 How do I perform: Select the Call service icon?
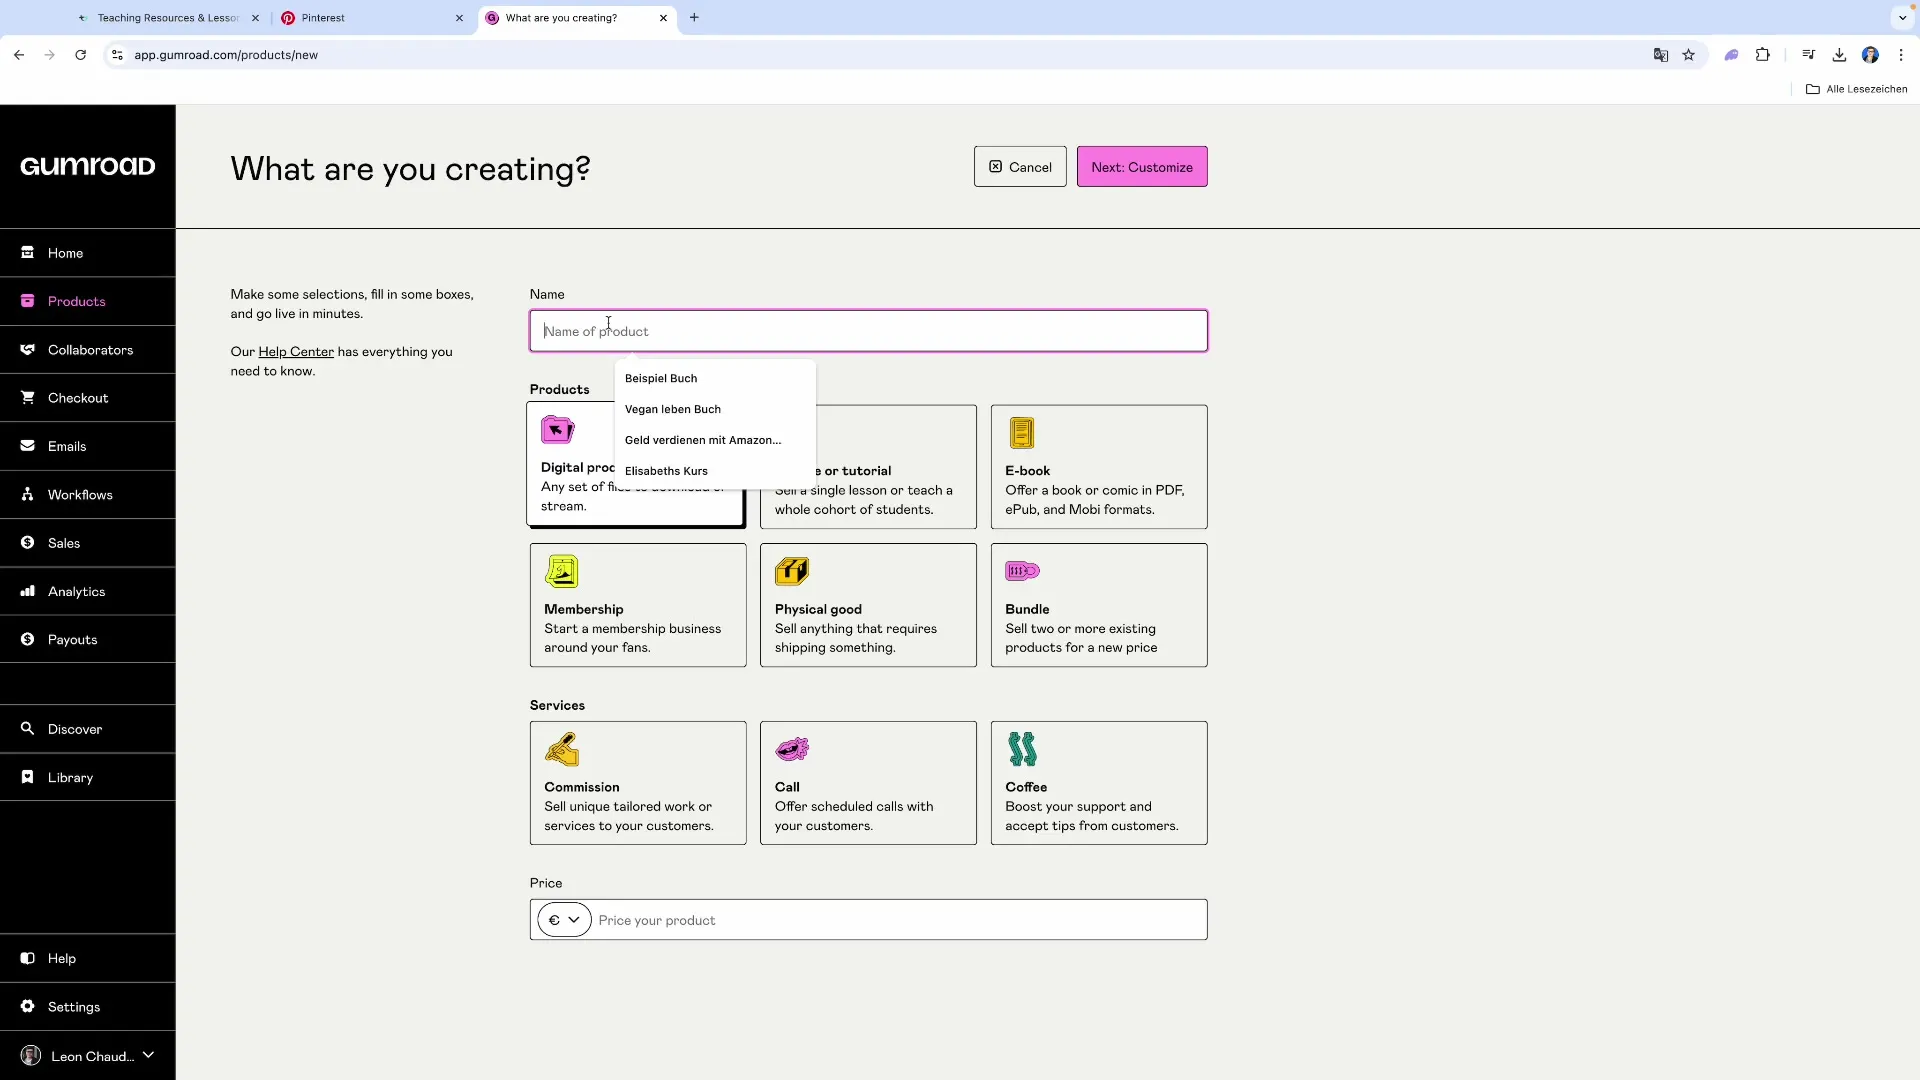click(x=791, y=749)
